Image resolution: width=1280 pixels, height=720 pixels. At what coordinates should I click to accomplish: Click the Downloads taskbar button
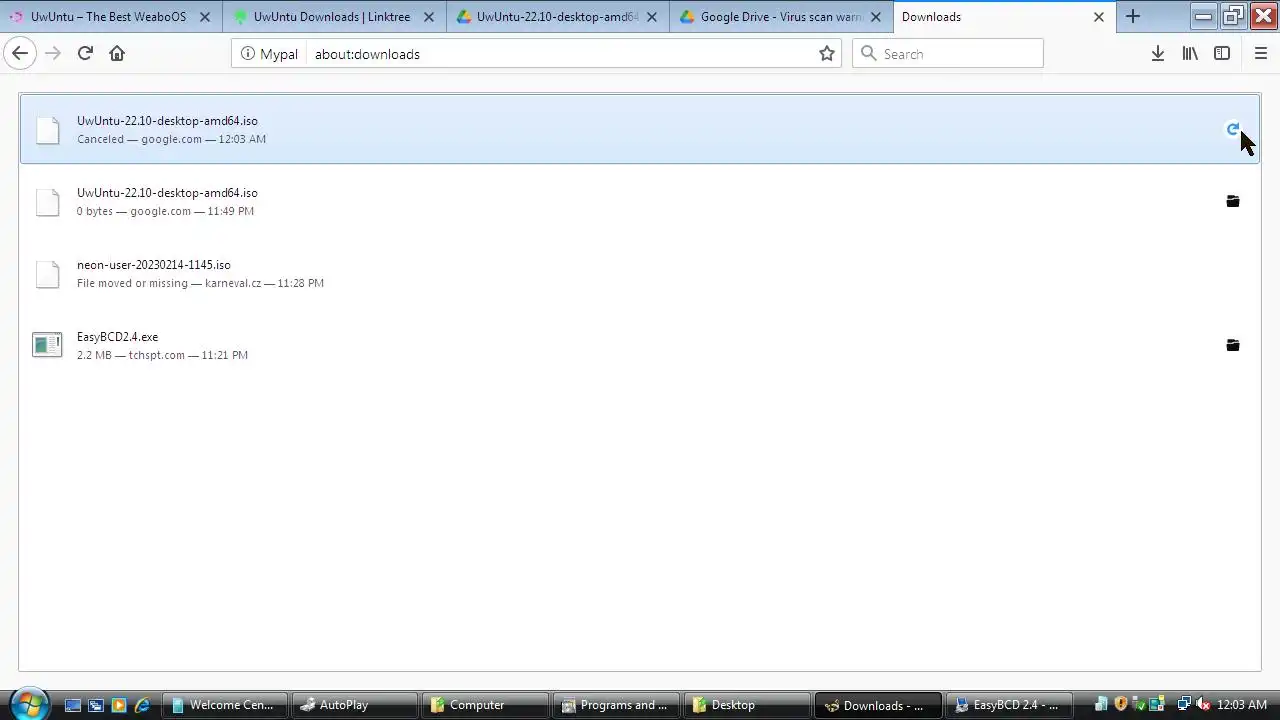point(878,705)
